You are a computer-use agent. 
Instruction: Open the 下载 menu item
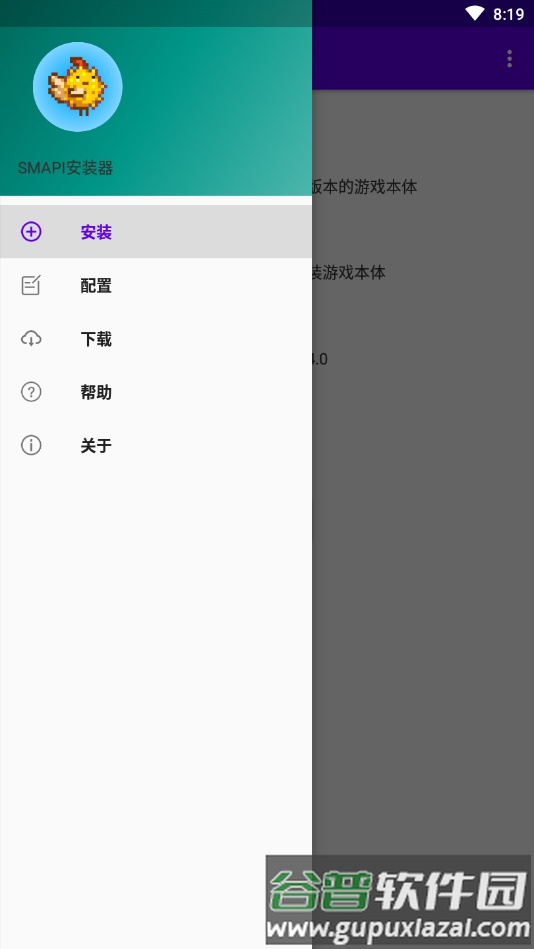click(x=156, y=338)
